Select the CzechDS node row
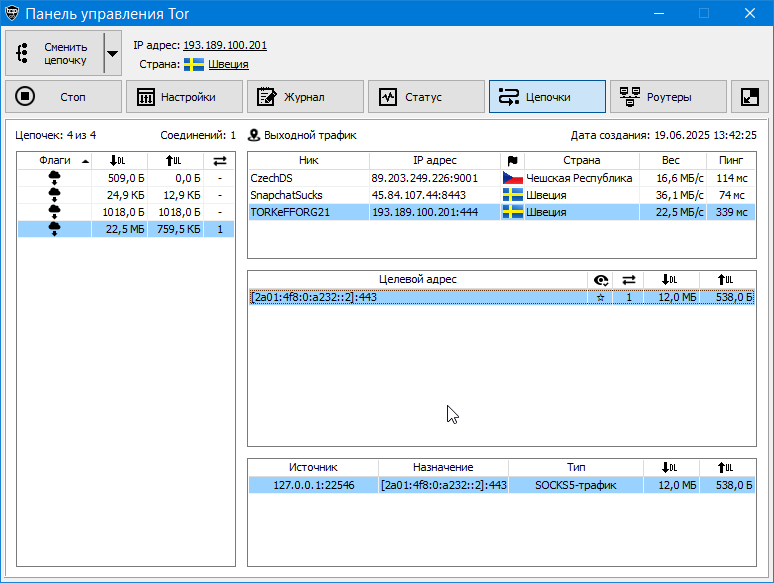The image size is (774, 583). pyautogui.click(x=502, y=178)
